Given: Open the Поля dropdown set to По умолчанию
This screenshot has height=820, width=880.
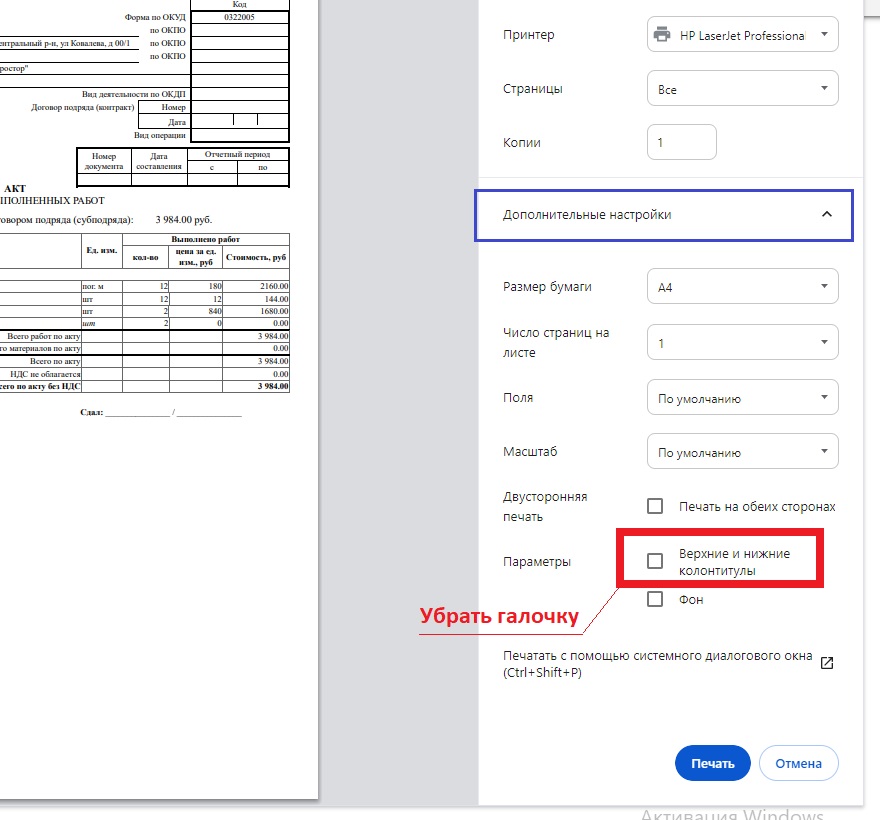Looking at the screenshot, I should point(742,398).
